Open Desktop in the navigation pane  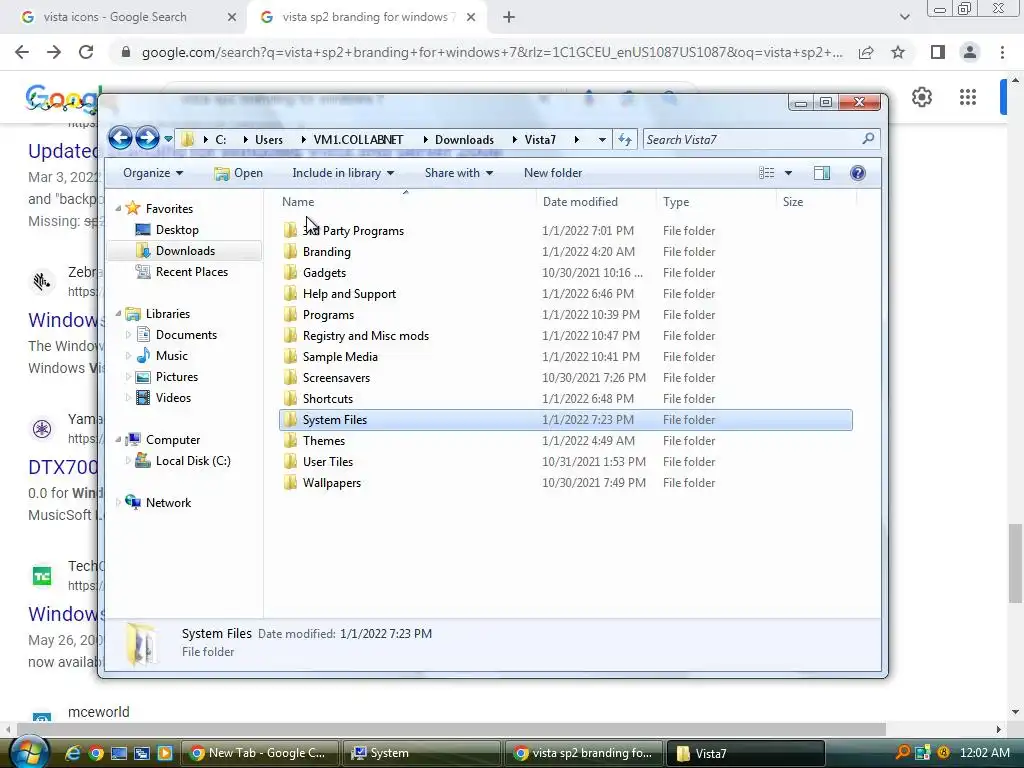click(x=176, y=229)
